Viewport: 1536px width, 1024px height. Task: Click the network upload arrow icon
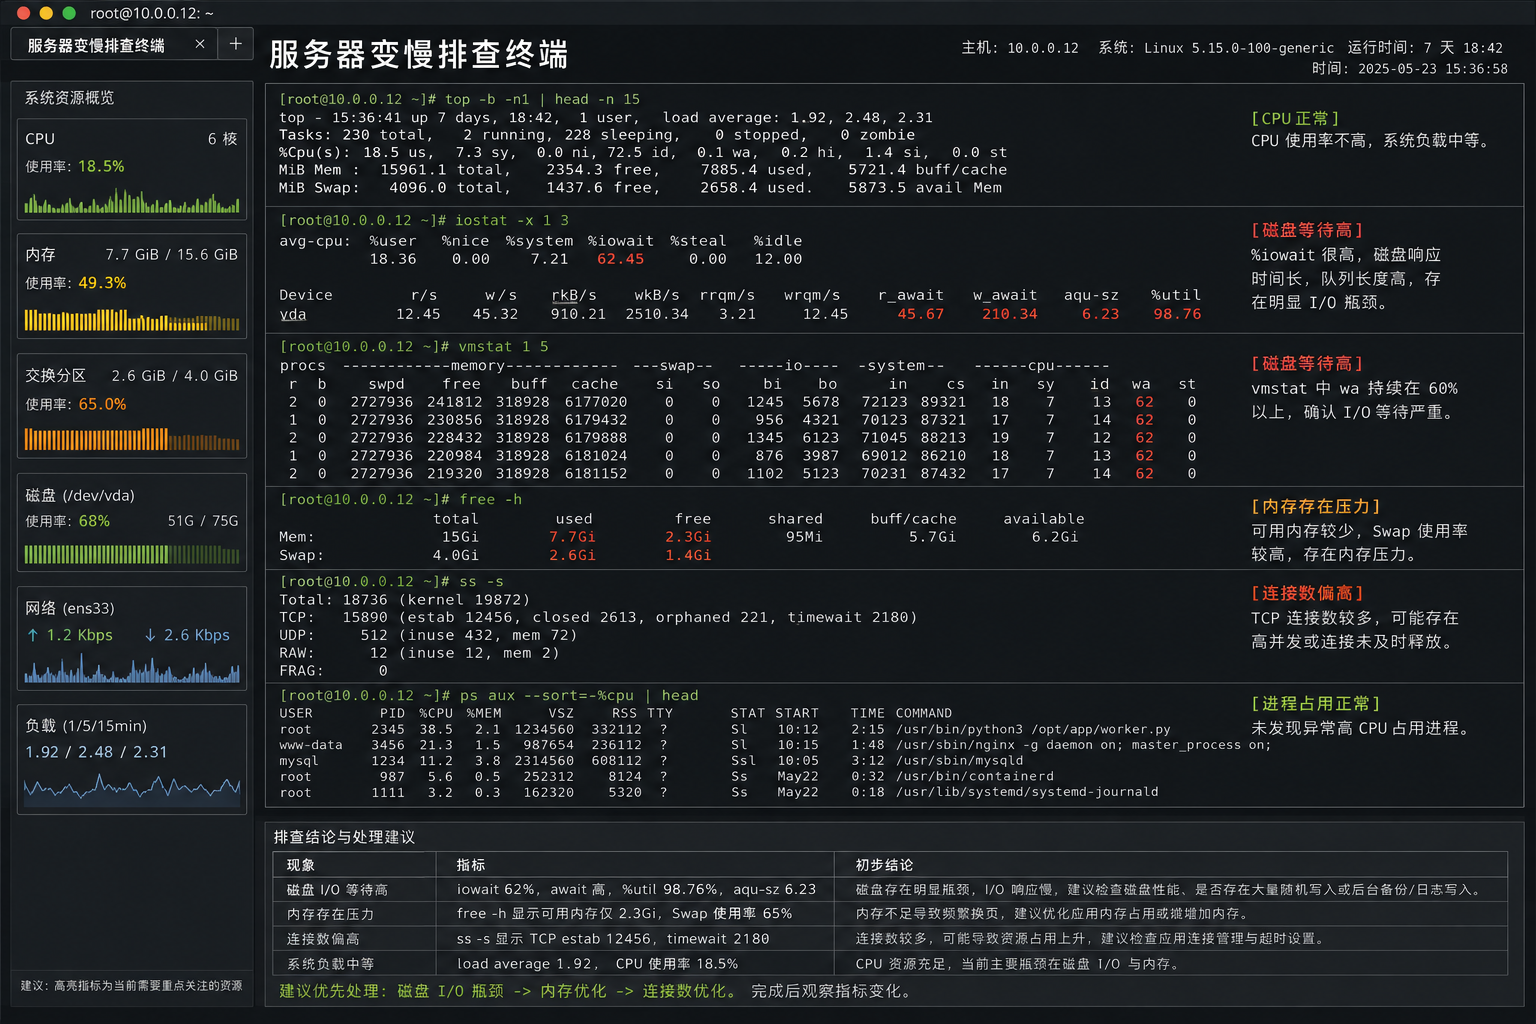coord(33,635)
